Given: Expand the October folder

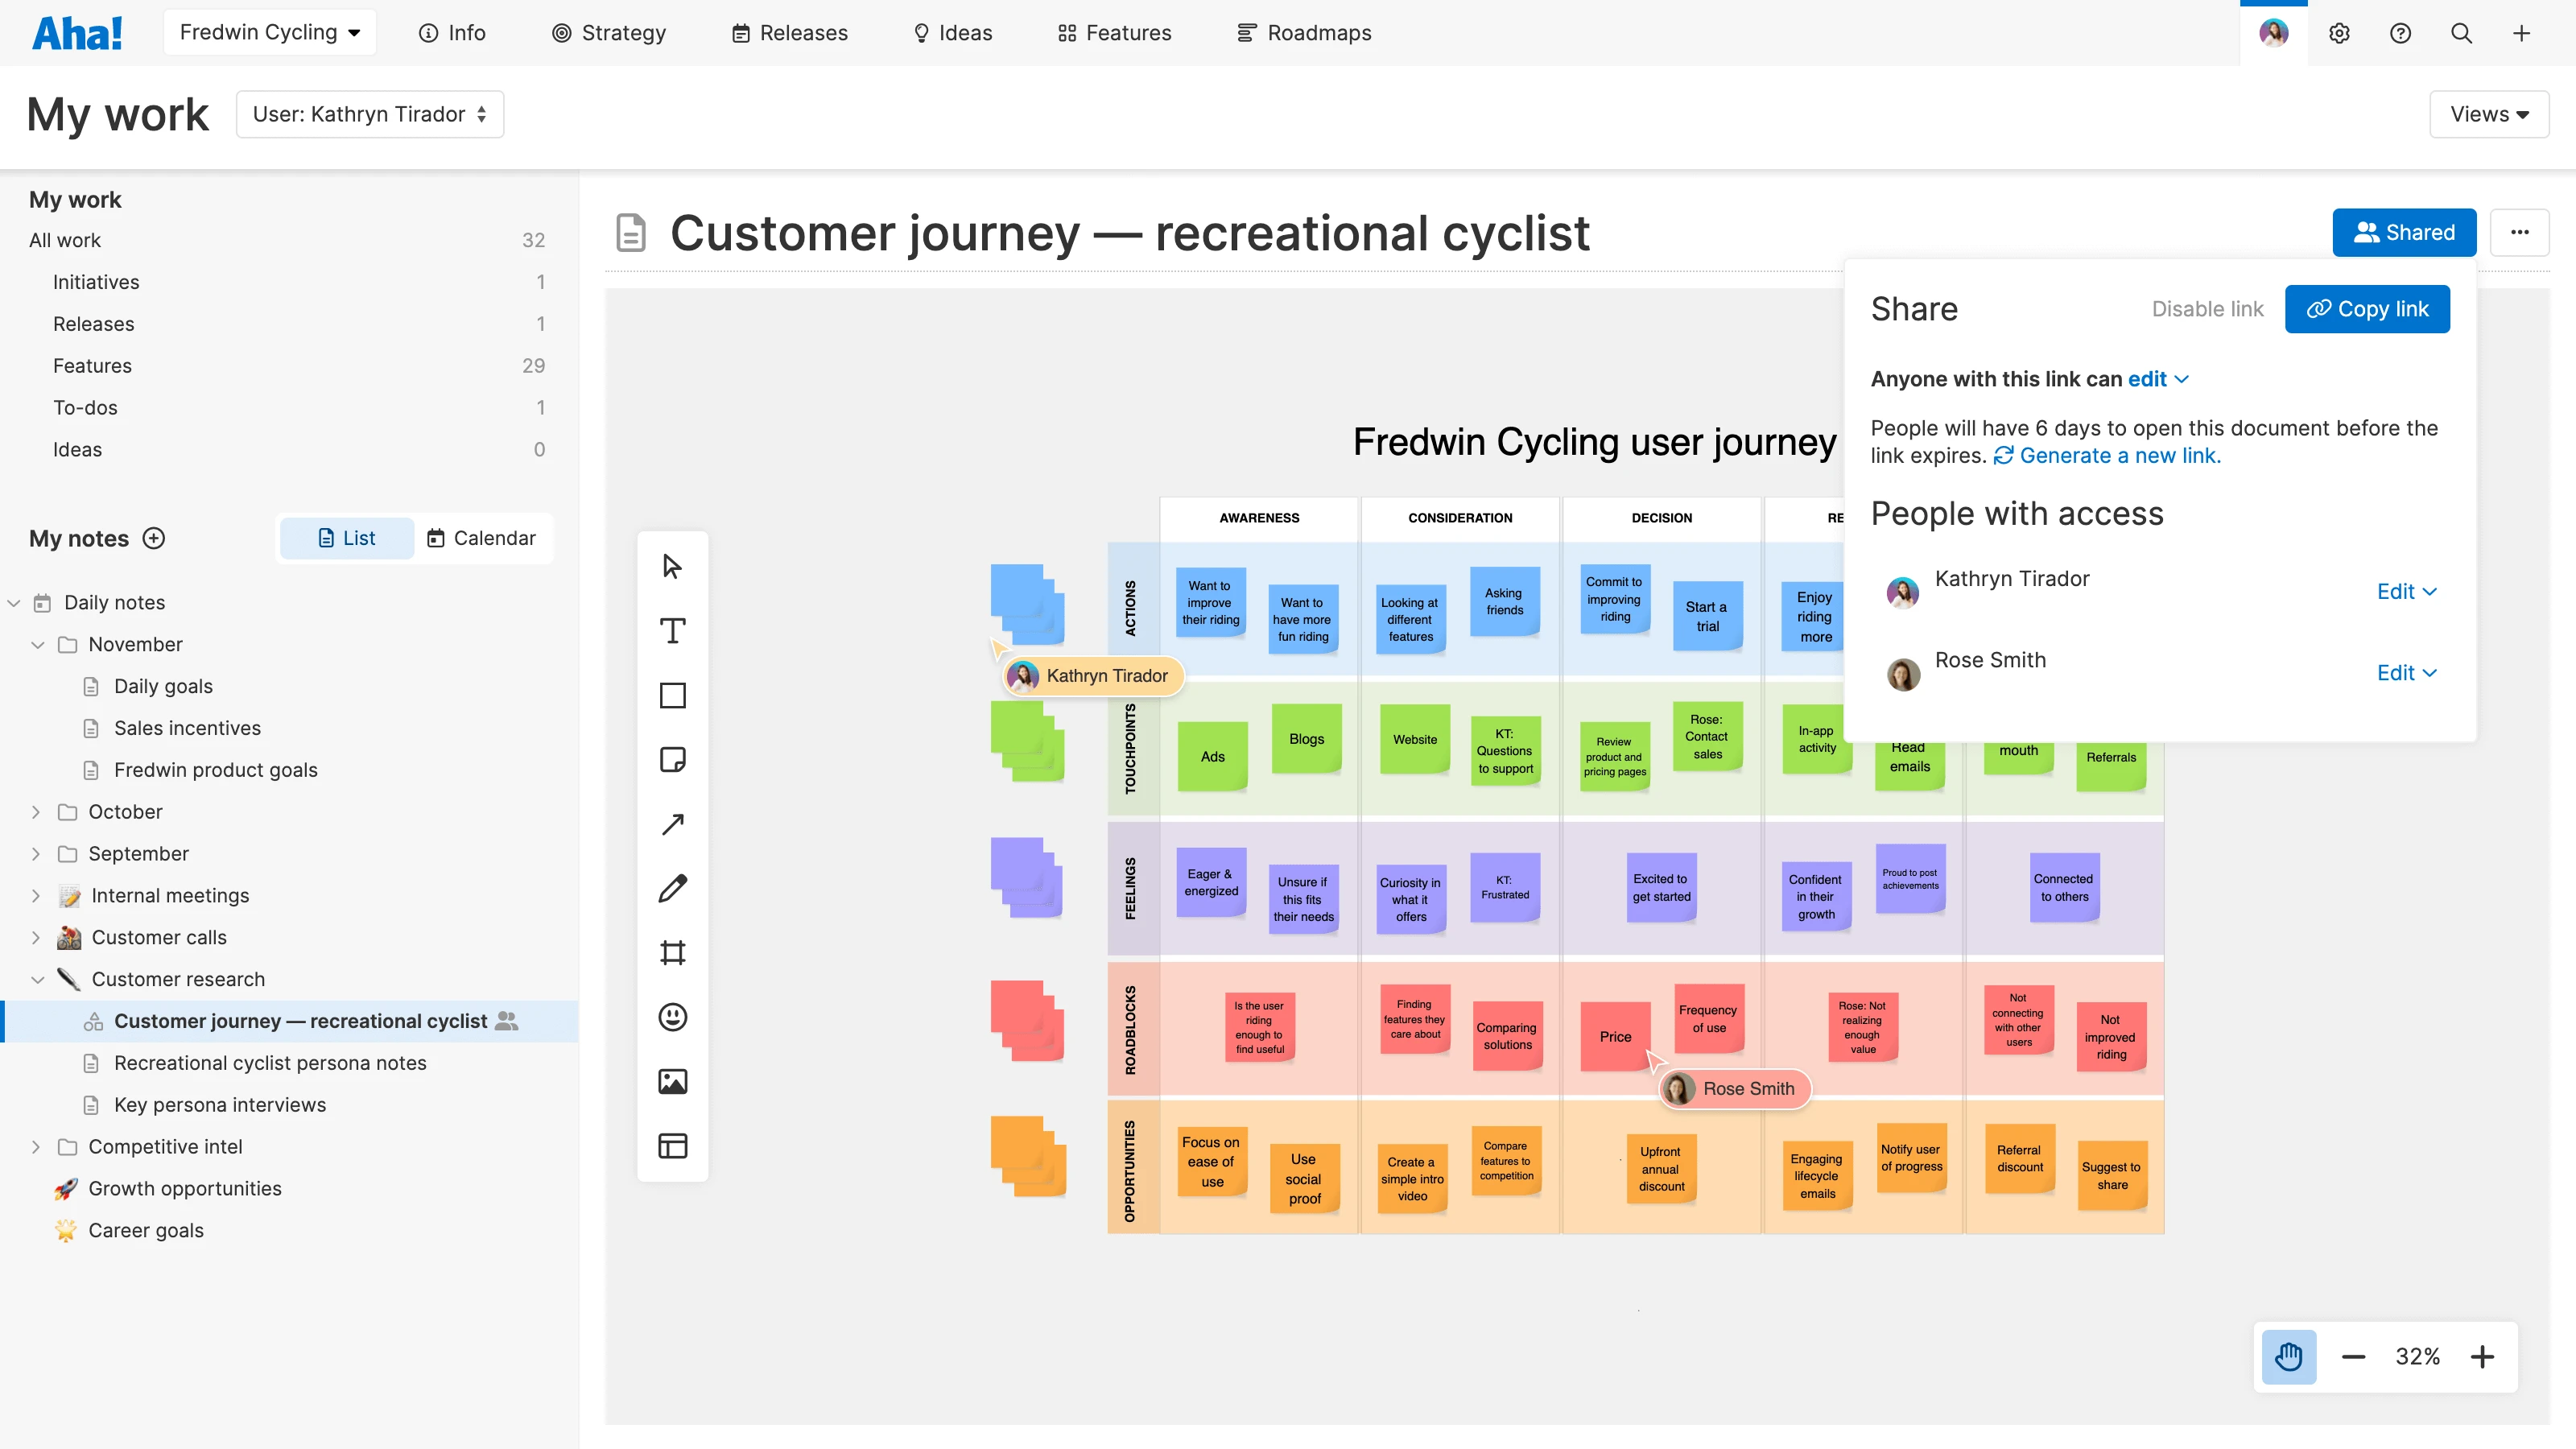Looking at the screenshot, I should (x=36, y=812).
